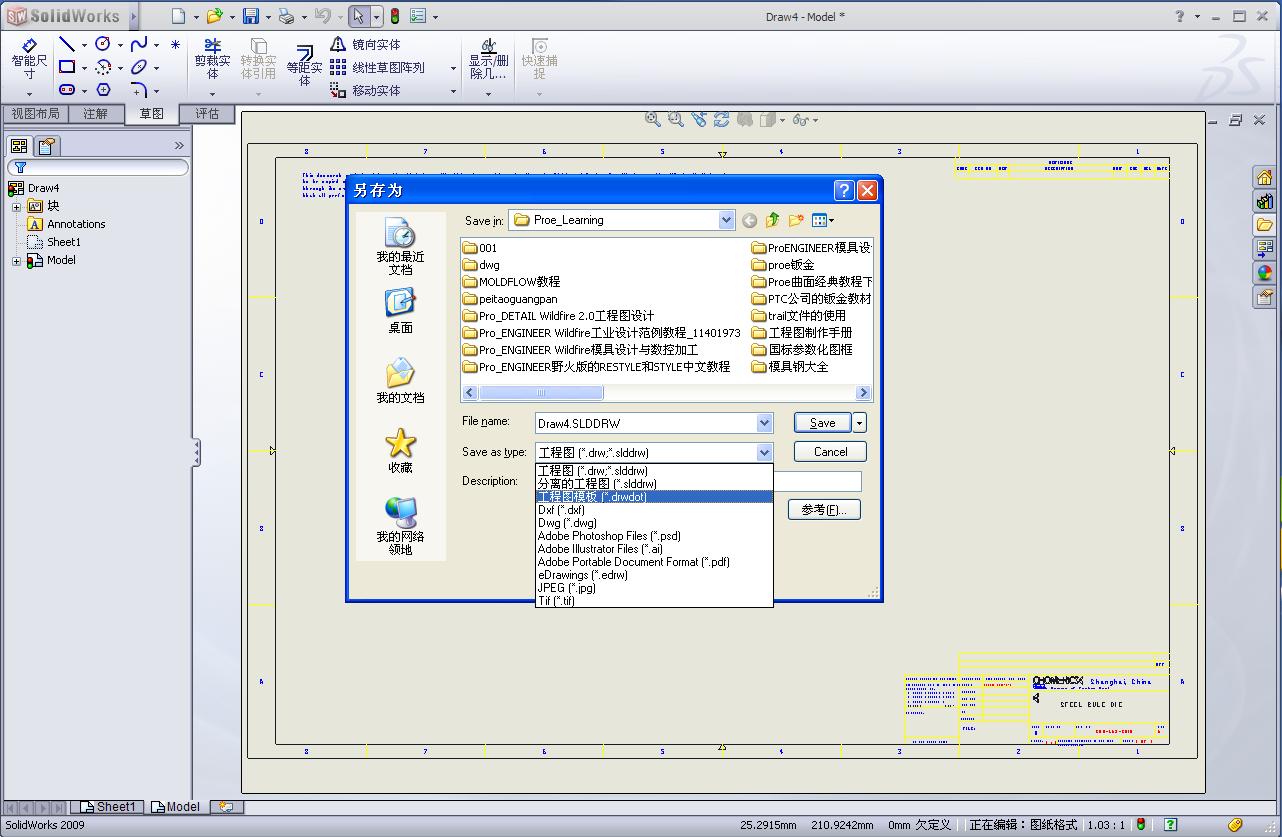Open dropdown next to Line tool
Viewport: 1282px width, 837px height.
pyautogui.click(x=84, y=44)
